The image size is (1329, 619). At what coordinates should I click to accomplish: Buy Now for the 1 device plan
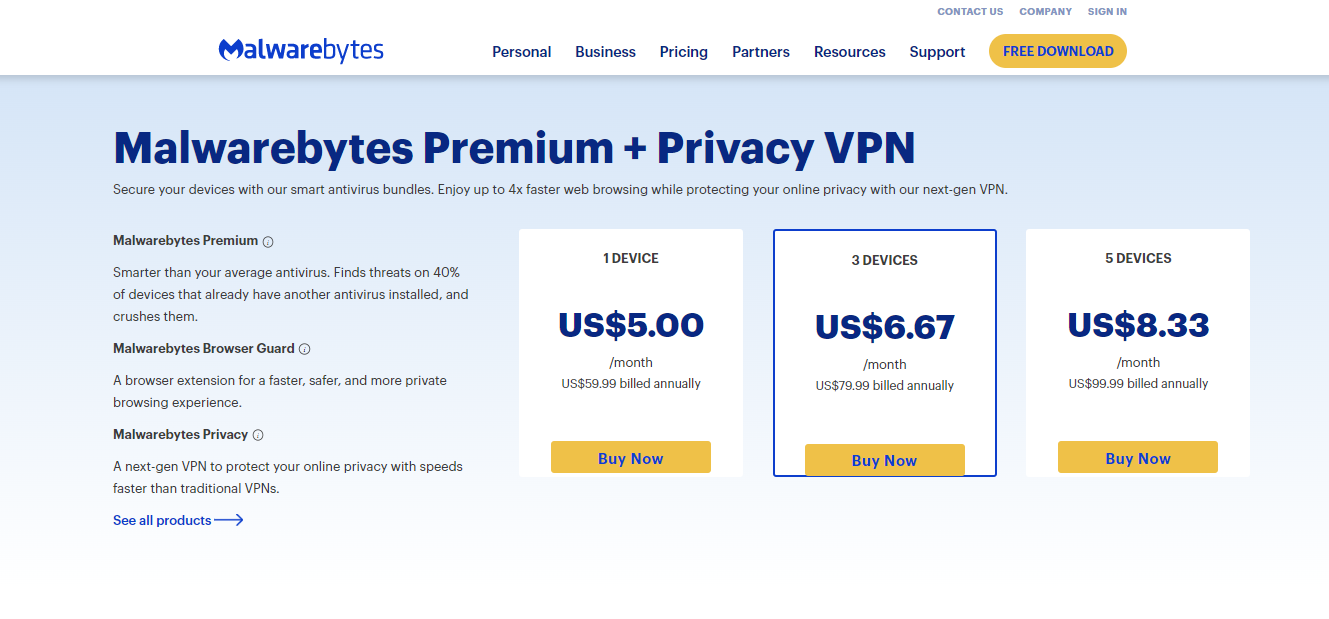pyautogui.click(x=631, y=458)
